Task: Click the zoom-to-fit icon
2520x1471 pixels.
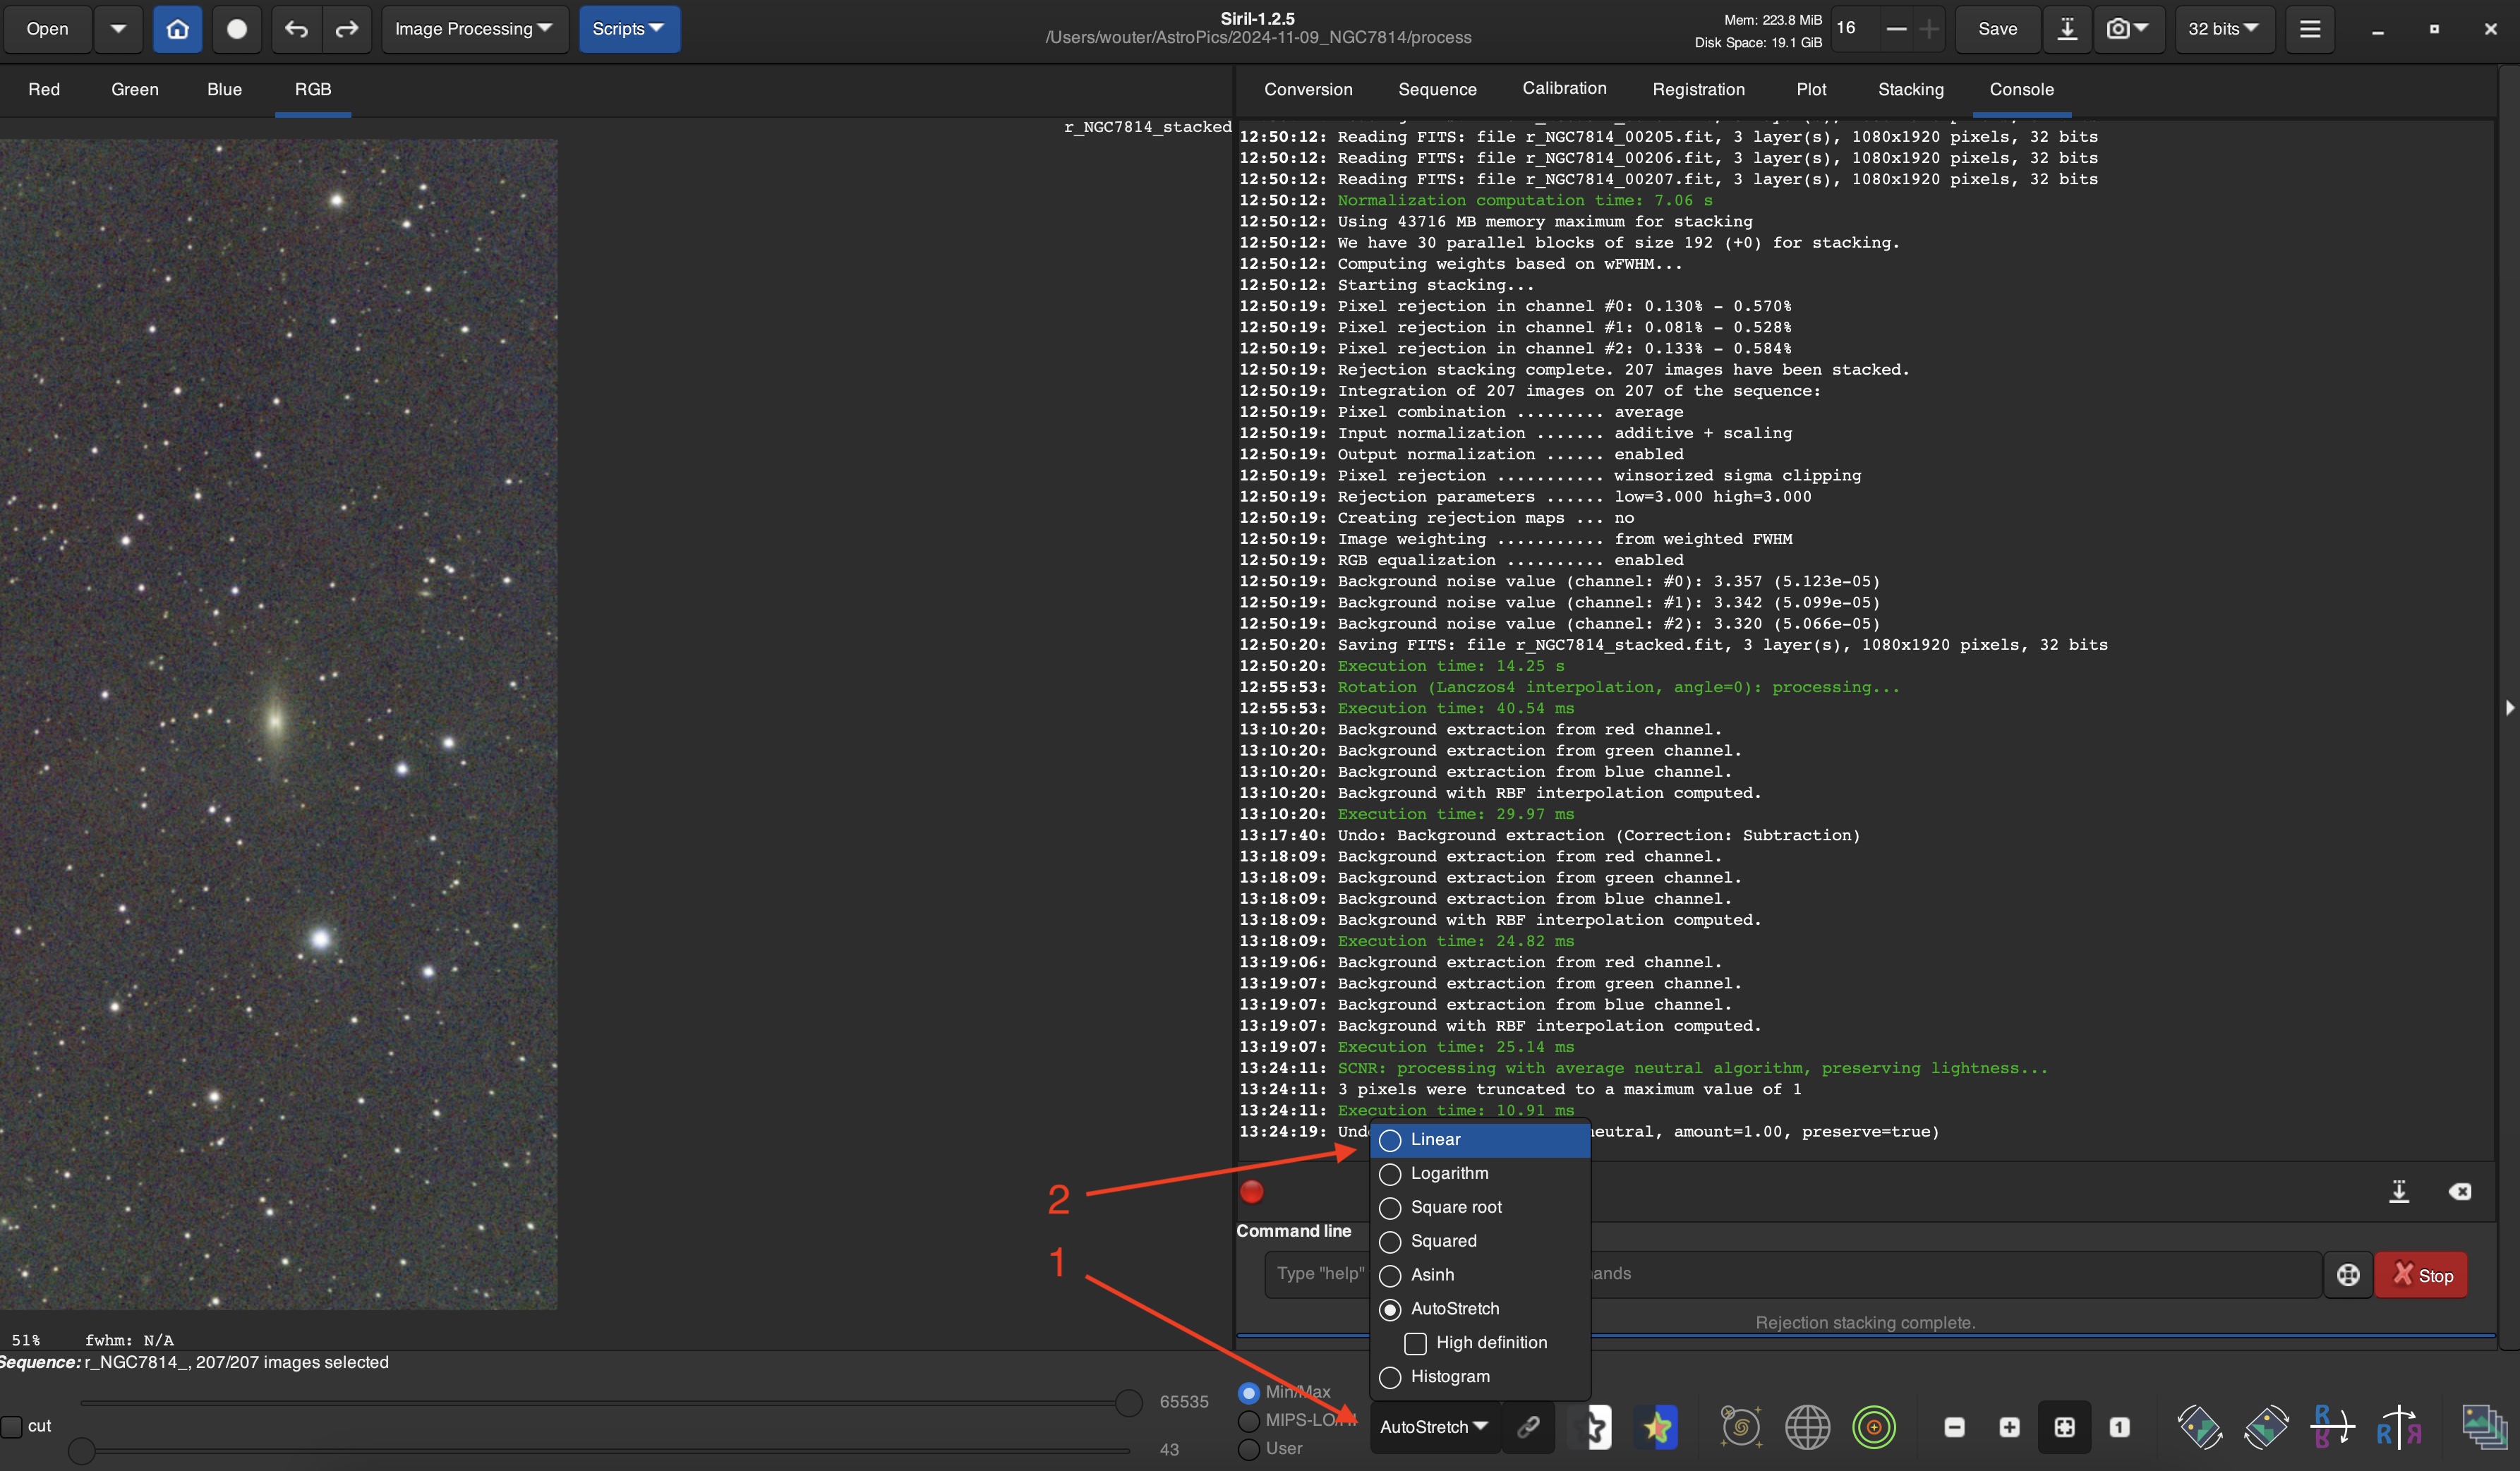Action: click(2064, 1427)
